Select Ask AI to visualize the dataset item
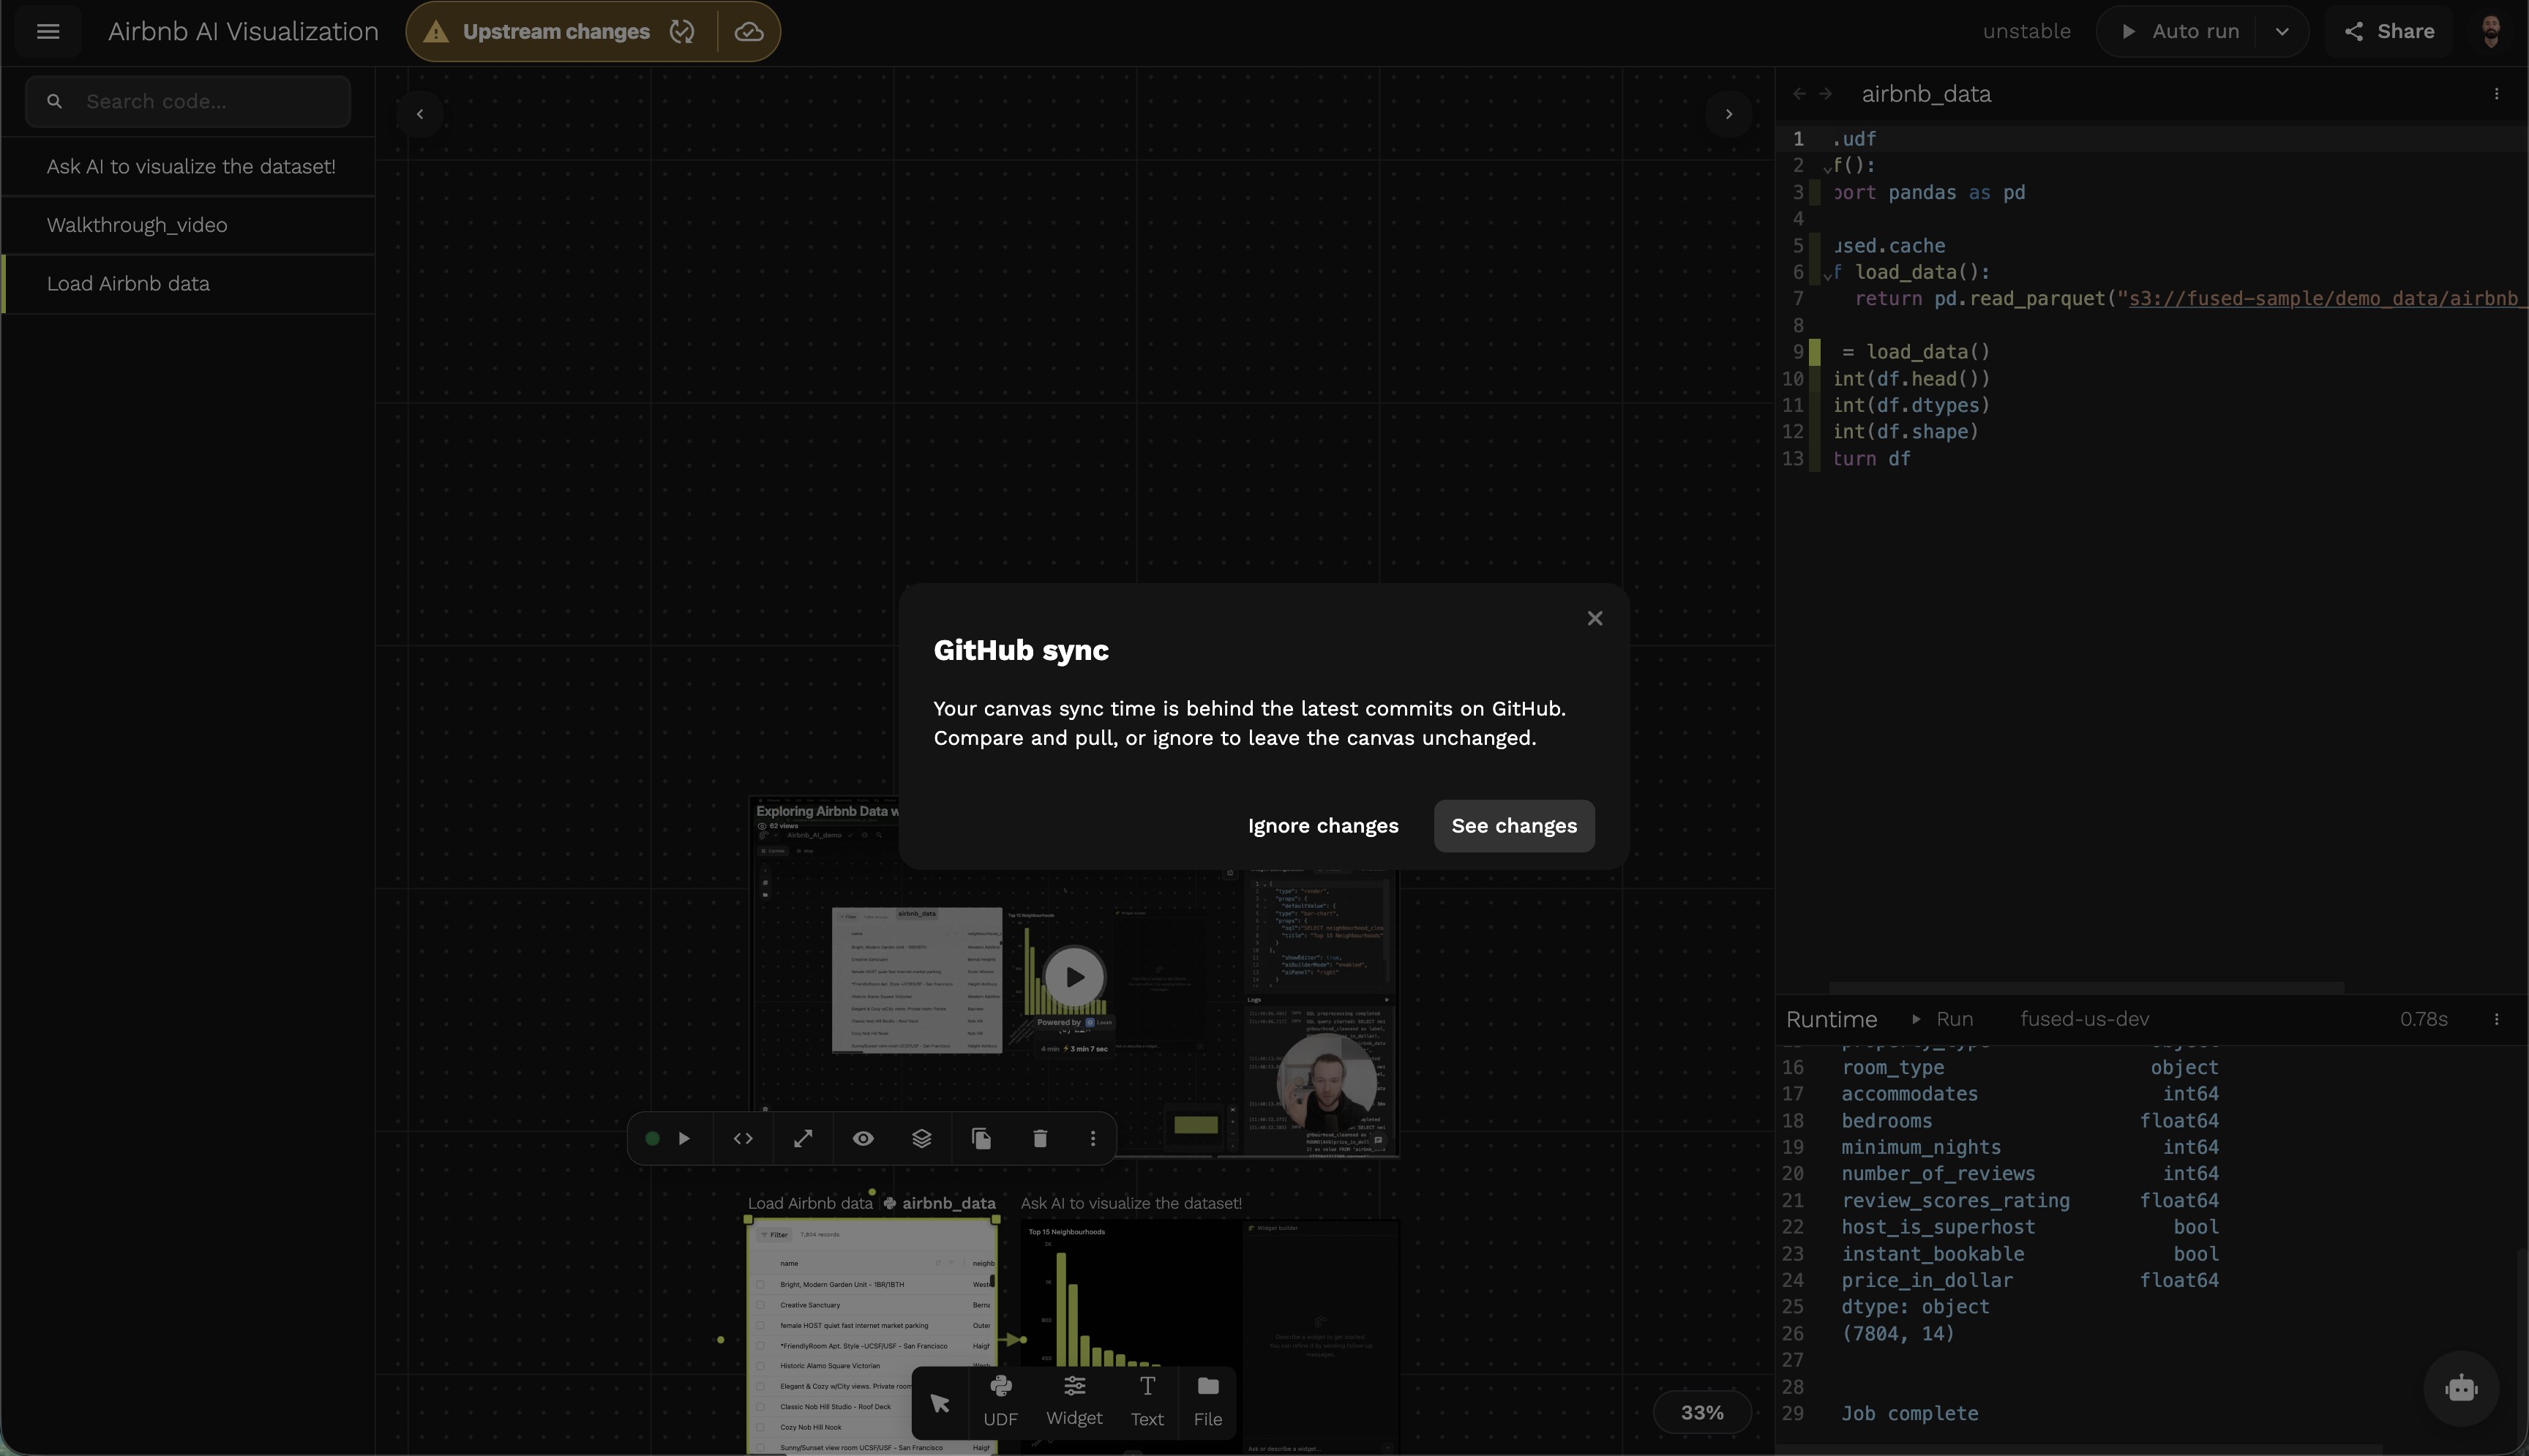 189,166
